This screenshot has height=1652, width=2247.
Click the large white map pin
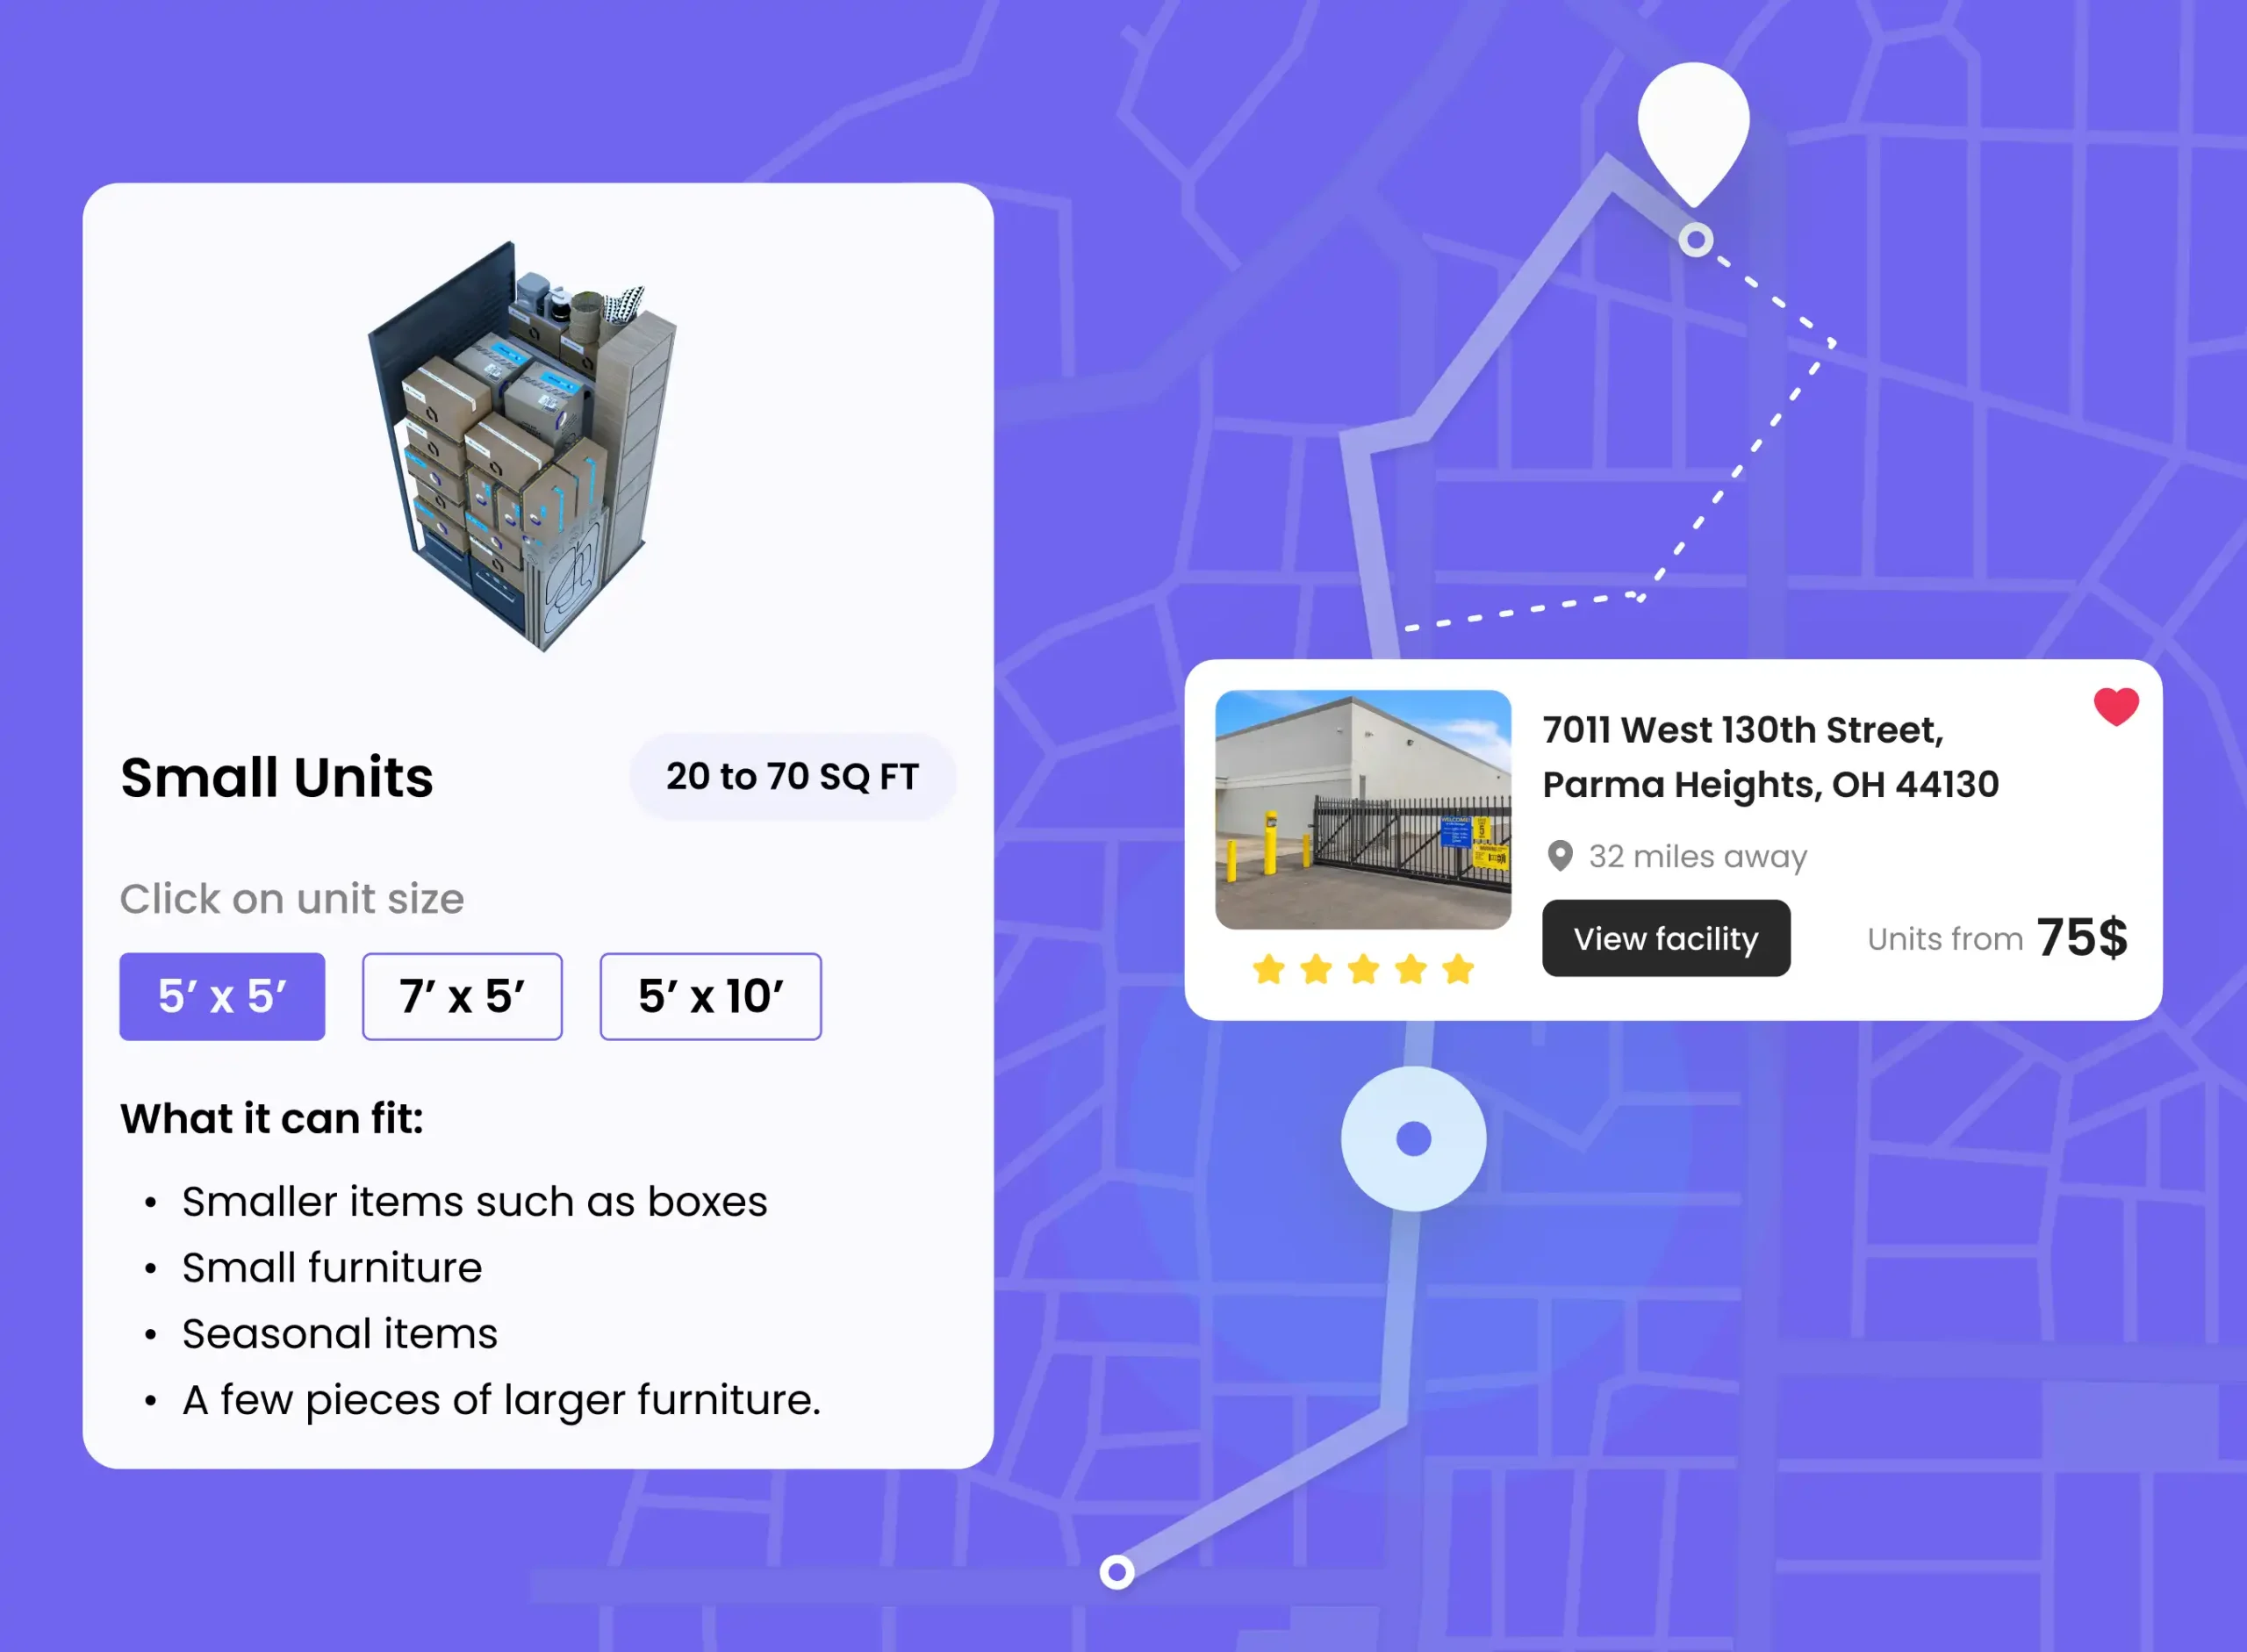pyautogui.click(x=1693, y=125)
